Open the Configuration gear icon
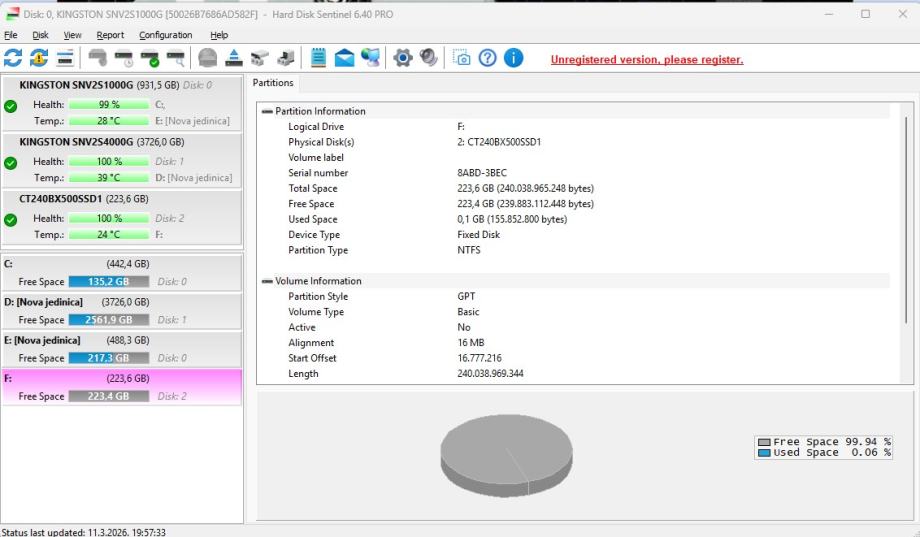This screenshot has width=920, height=537. point(403,58)
